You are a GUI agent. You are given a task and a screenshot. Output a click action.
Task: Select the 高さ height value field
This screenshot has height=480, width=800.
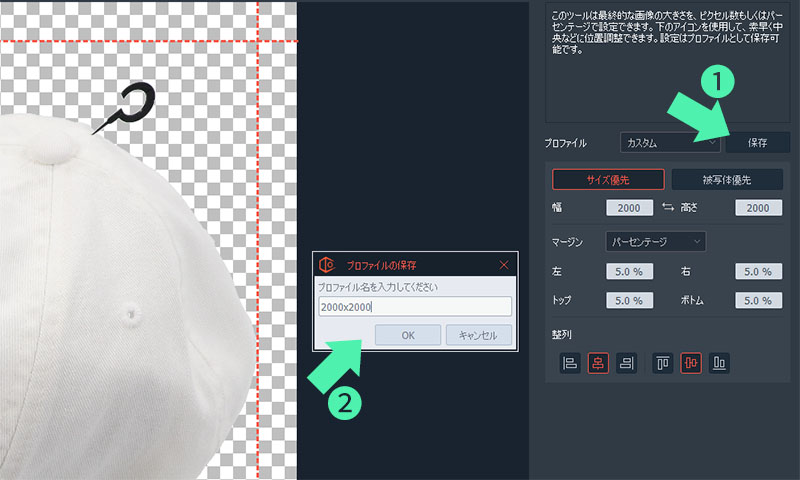(757, 208)
